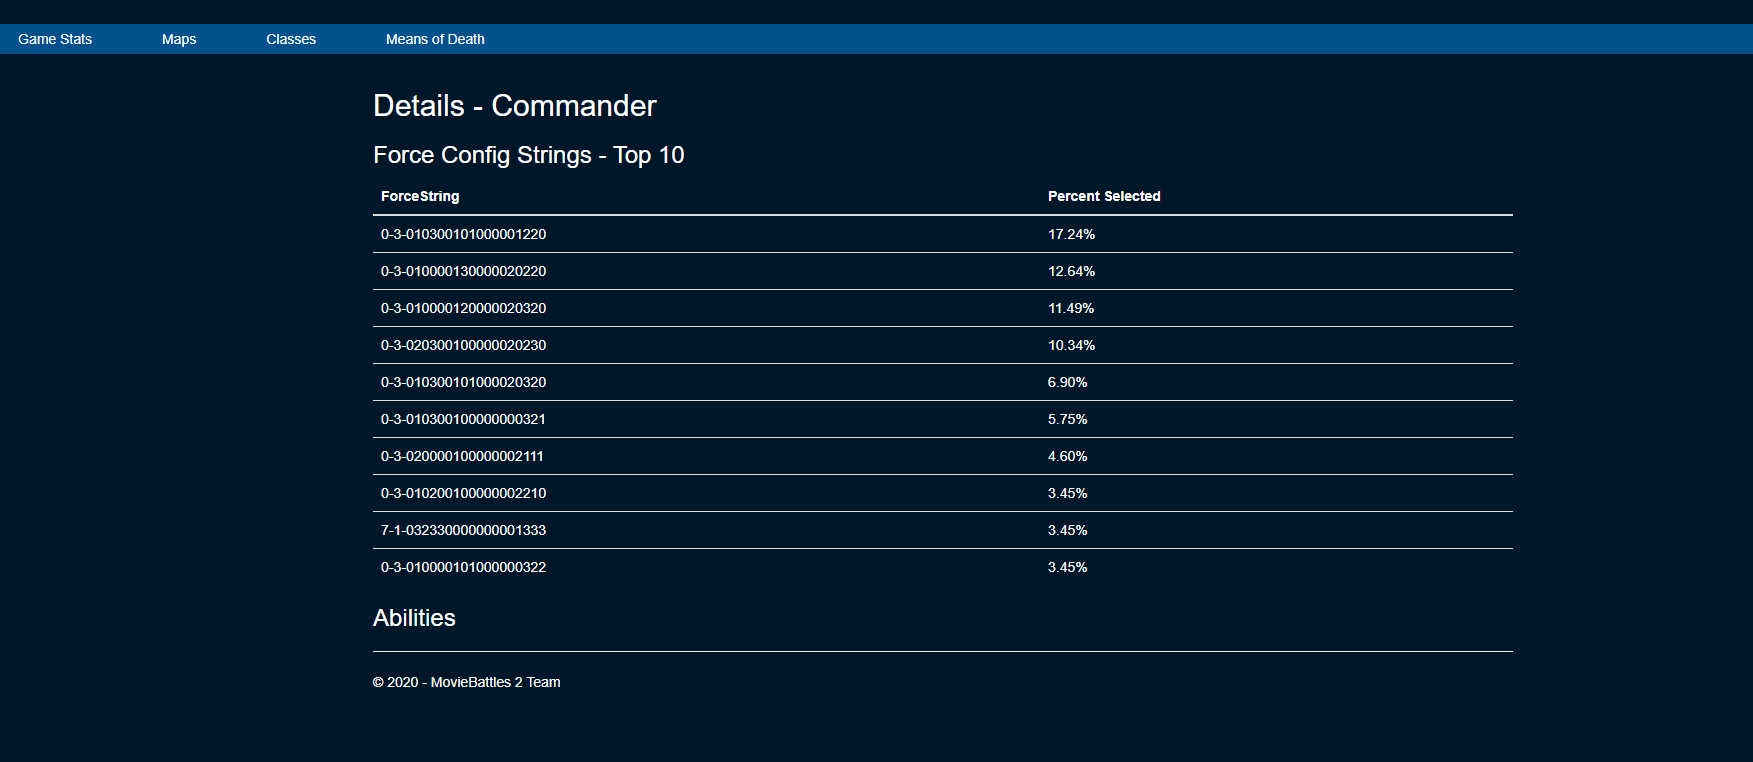1753x762 pixels.
Task: Go to the Maps page
Action: coord(179,39)
